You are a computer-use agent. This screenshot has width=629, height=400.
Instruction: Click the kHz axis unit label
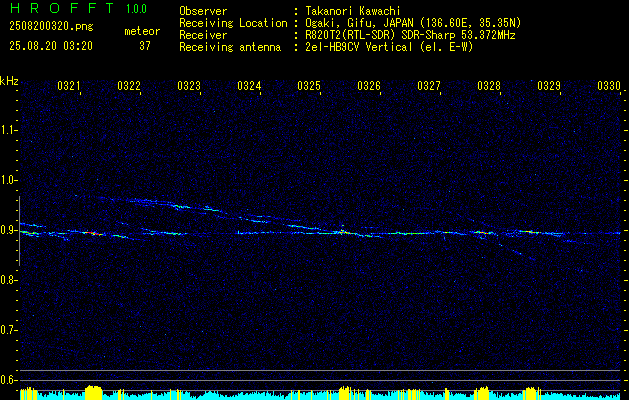[9, 81]
